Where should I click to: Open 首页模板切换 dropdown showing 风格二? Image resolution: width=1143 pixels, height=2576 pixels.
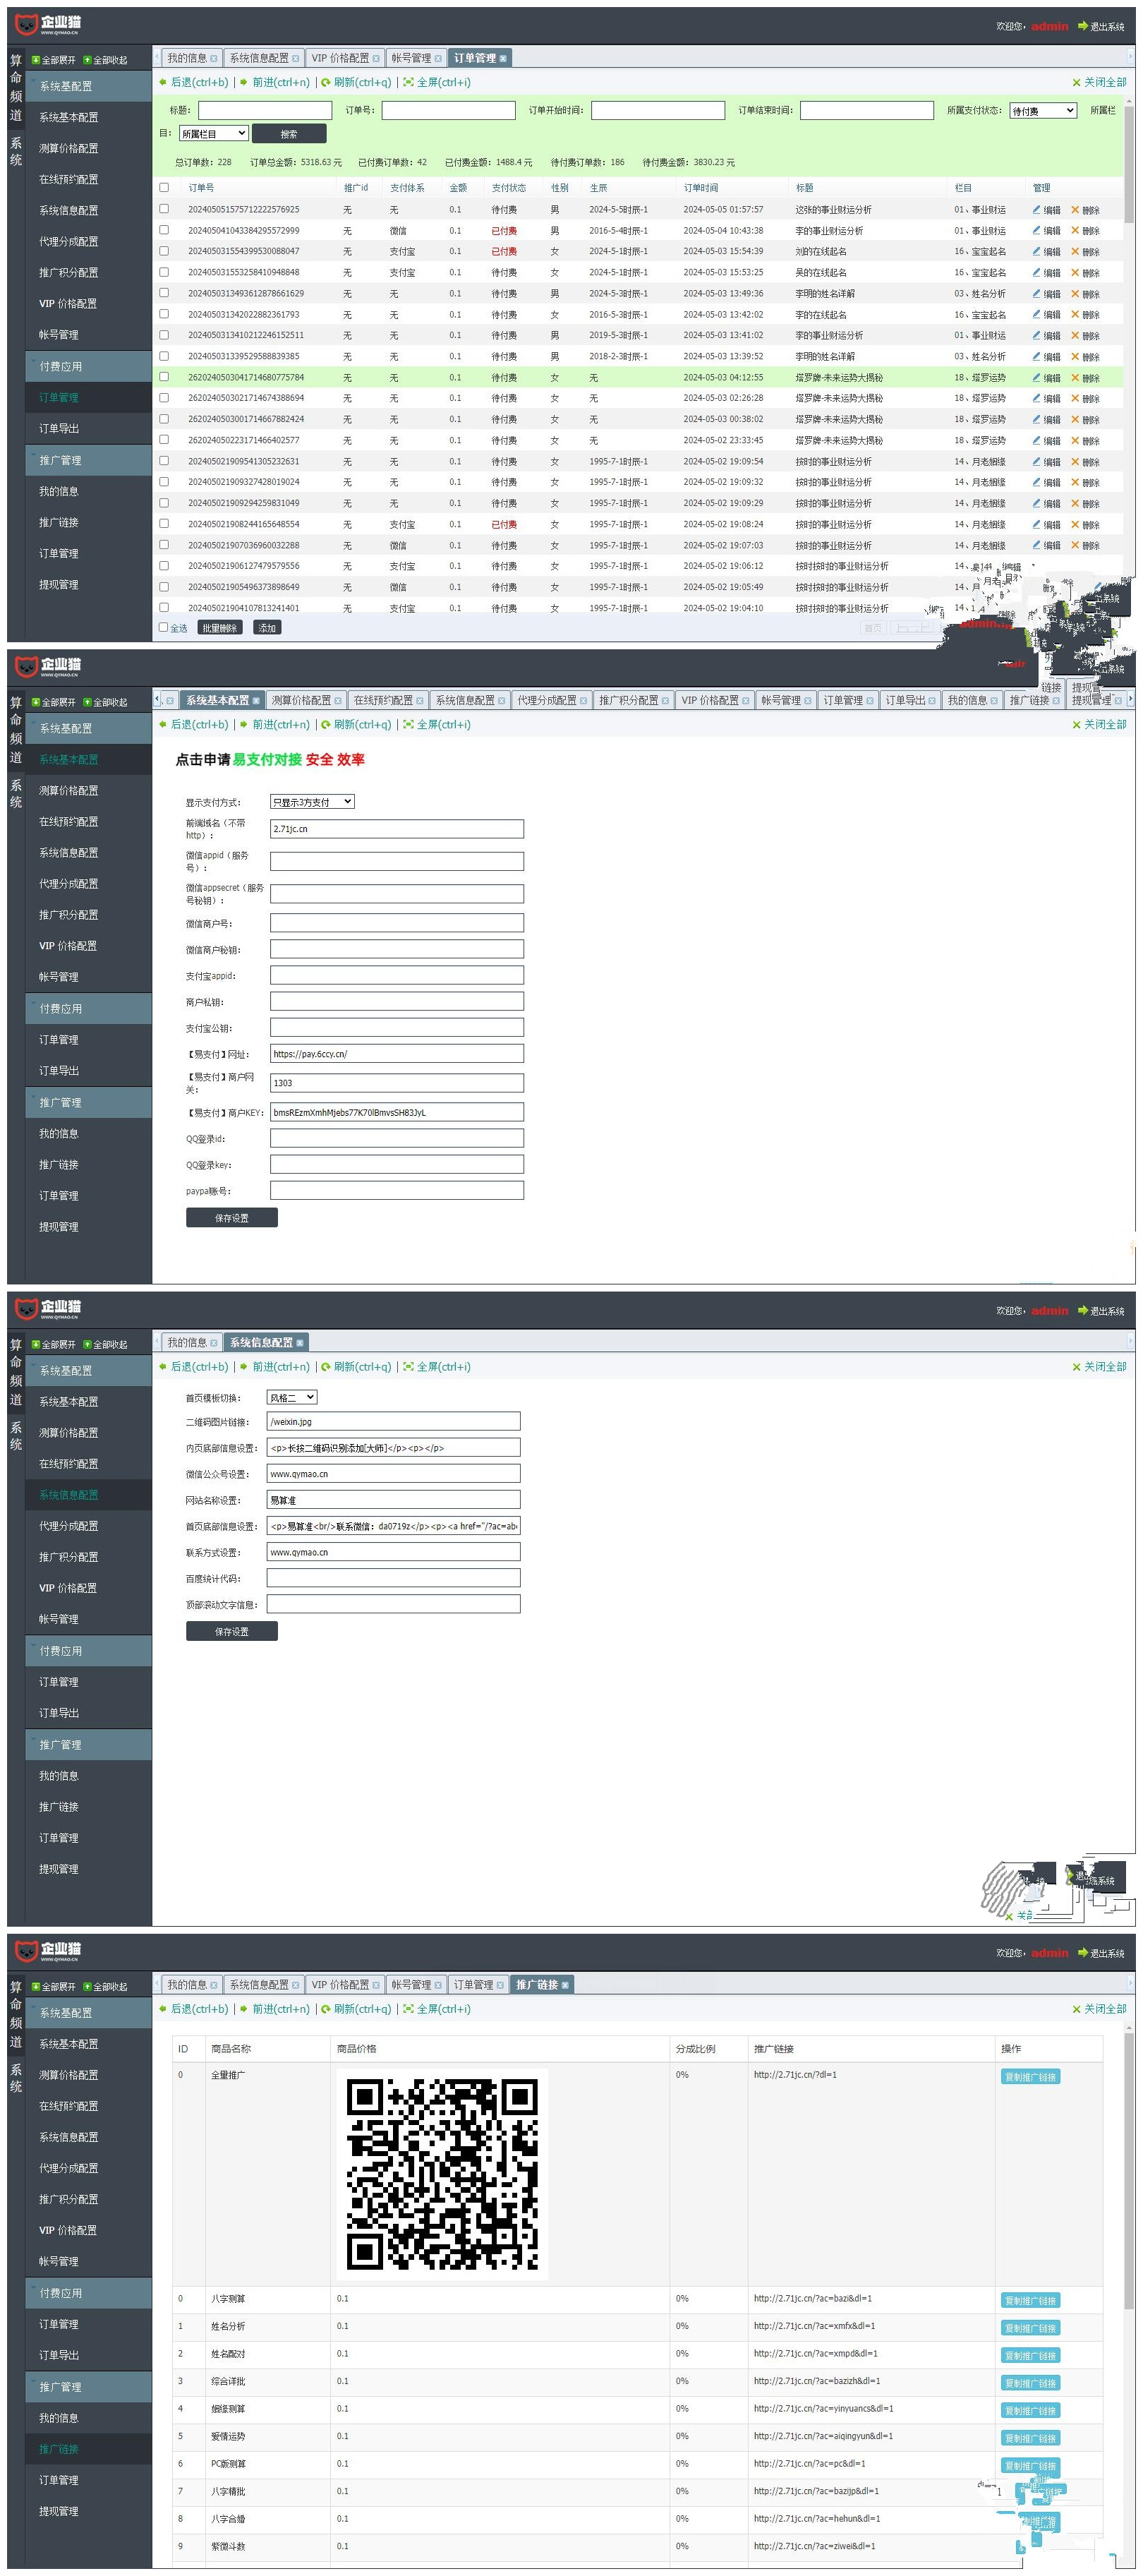pyautogui.click(x=292, y=1397)
